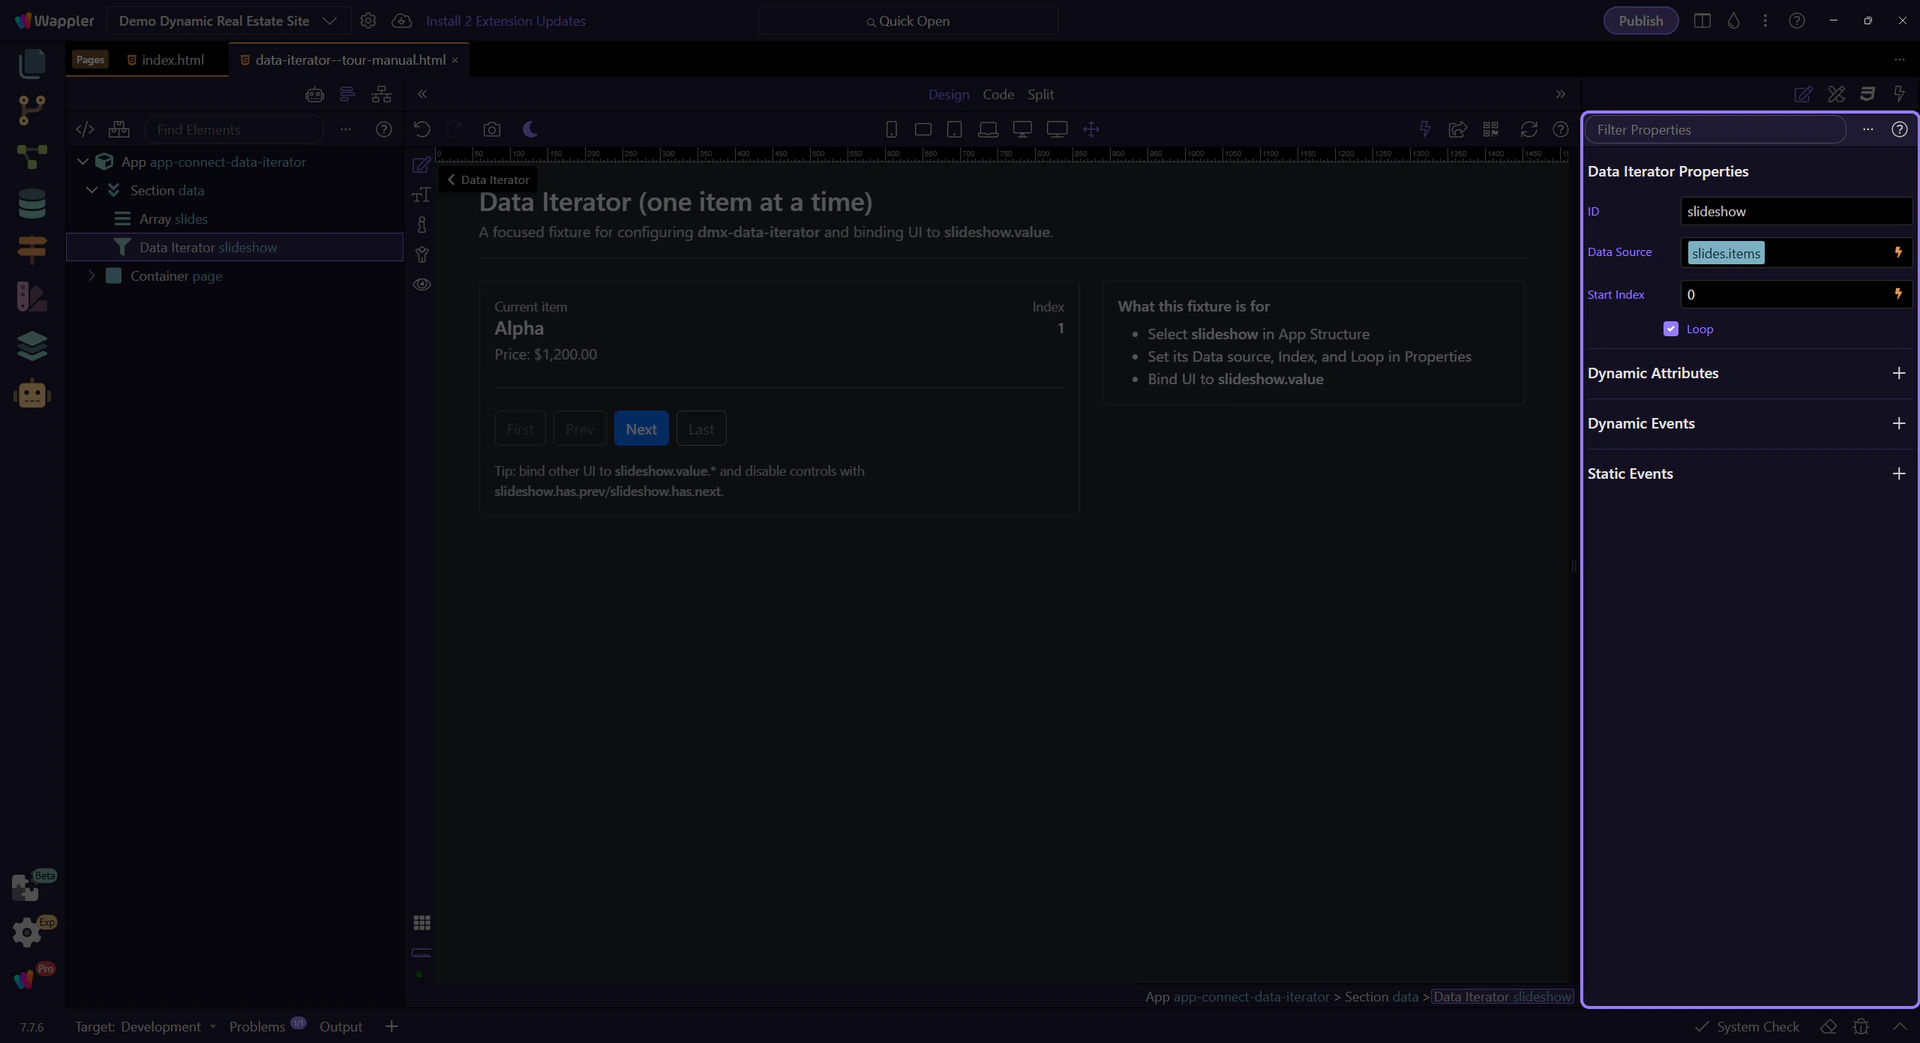Click the refresh design view icon
Image resolution: width=1920 pixels, height=1043 pixels.
1528,130
